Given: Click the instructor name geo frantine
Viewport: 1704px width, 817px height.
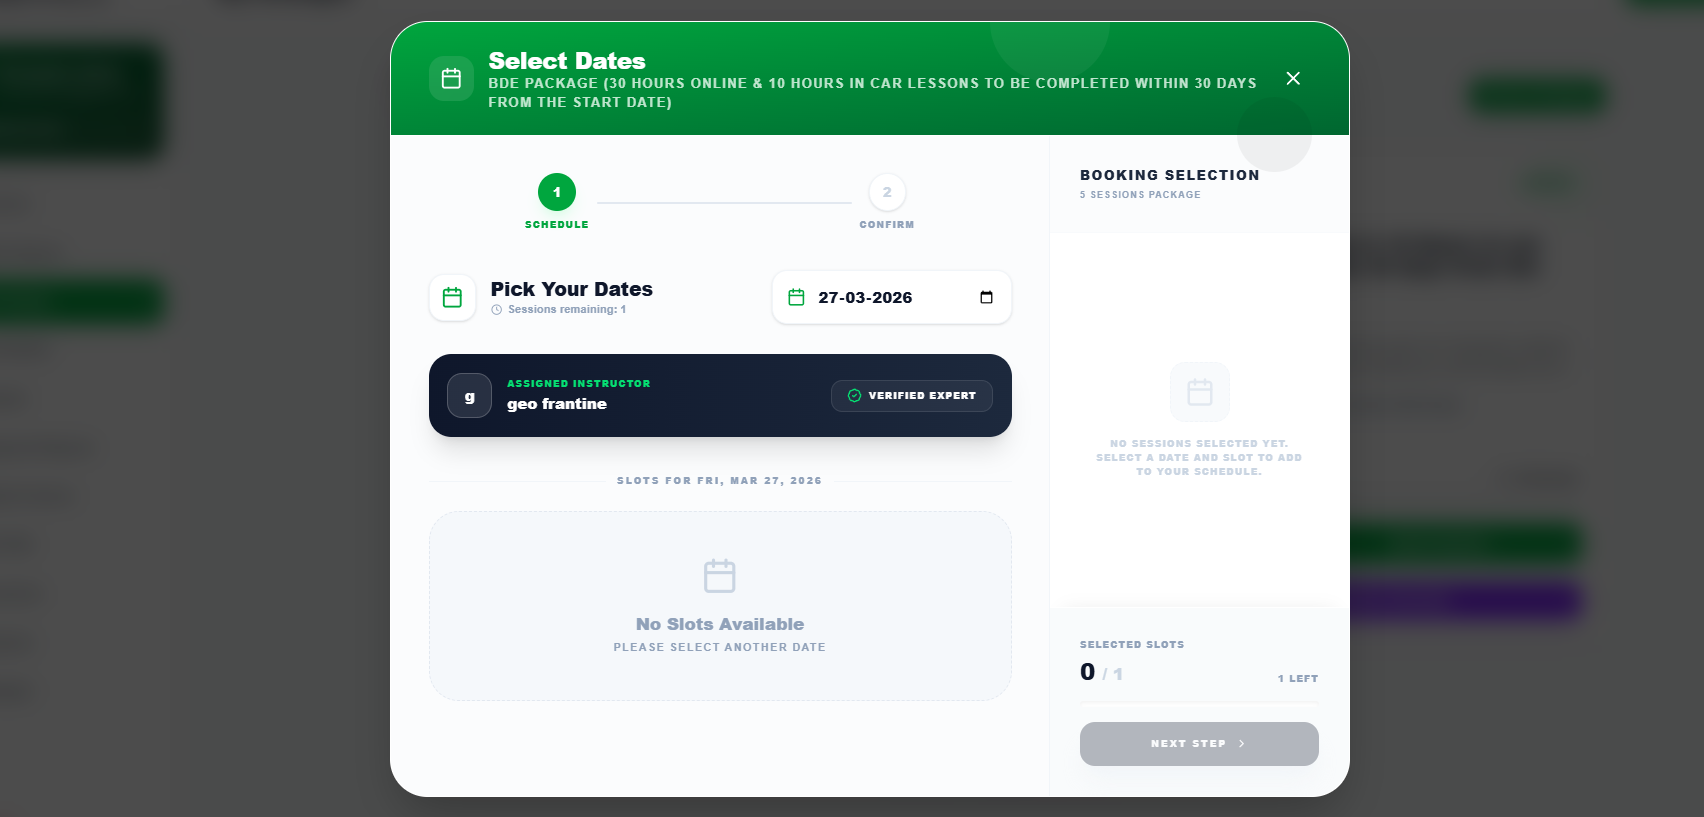Looking at the screenshot, I should [x=557, y=404].
